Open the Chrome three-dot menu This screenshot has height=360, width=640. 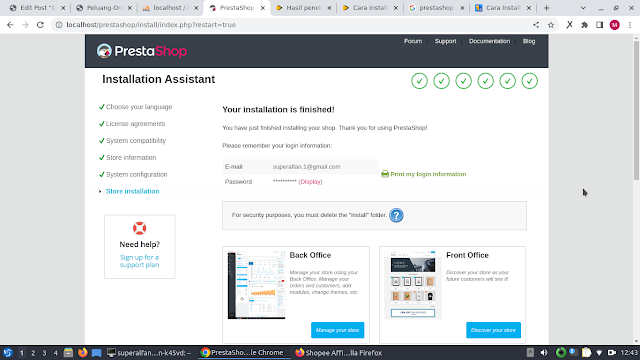coord(630,25)
